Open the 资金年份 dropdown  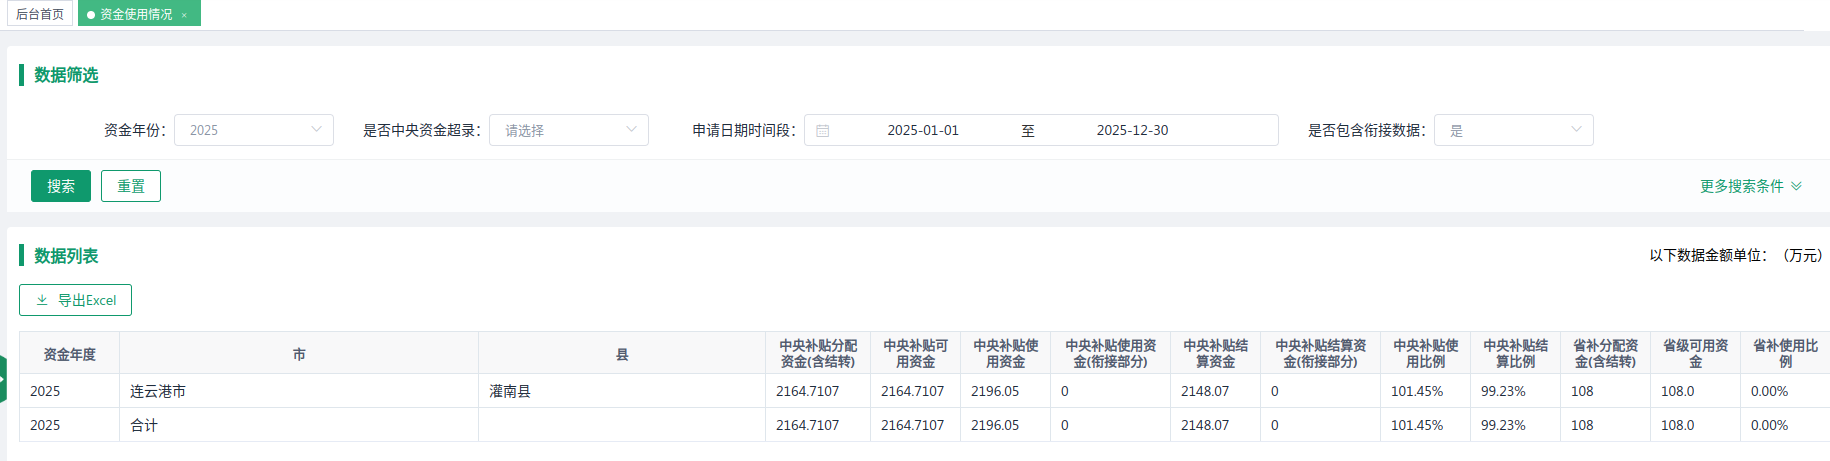(x=254, y=130)
